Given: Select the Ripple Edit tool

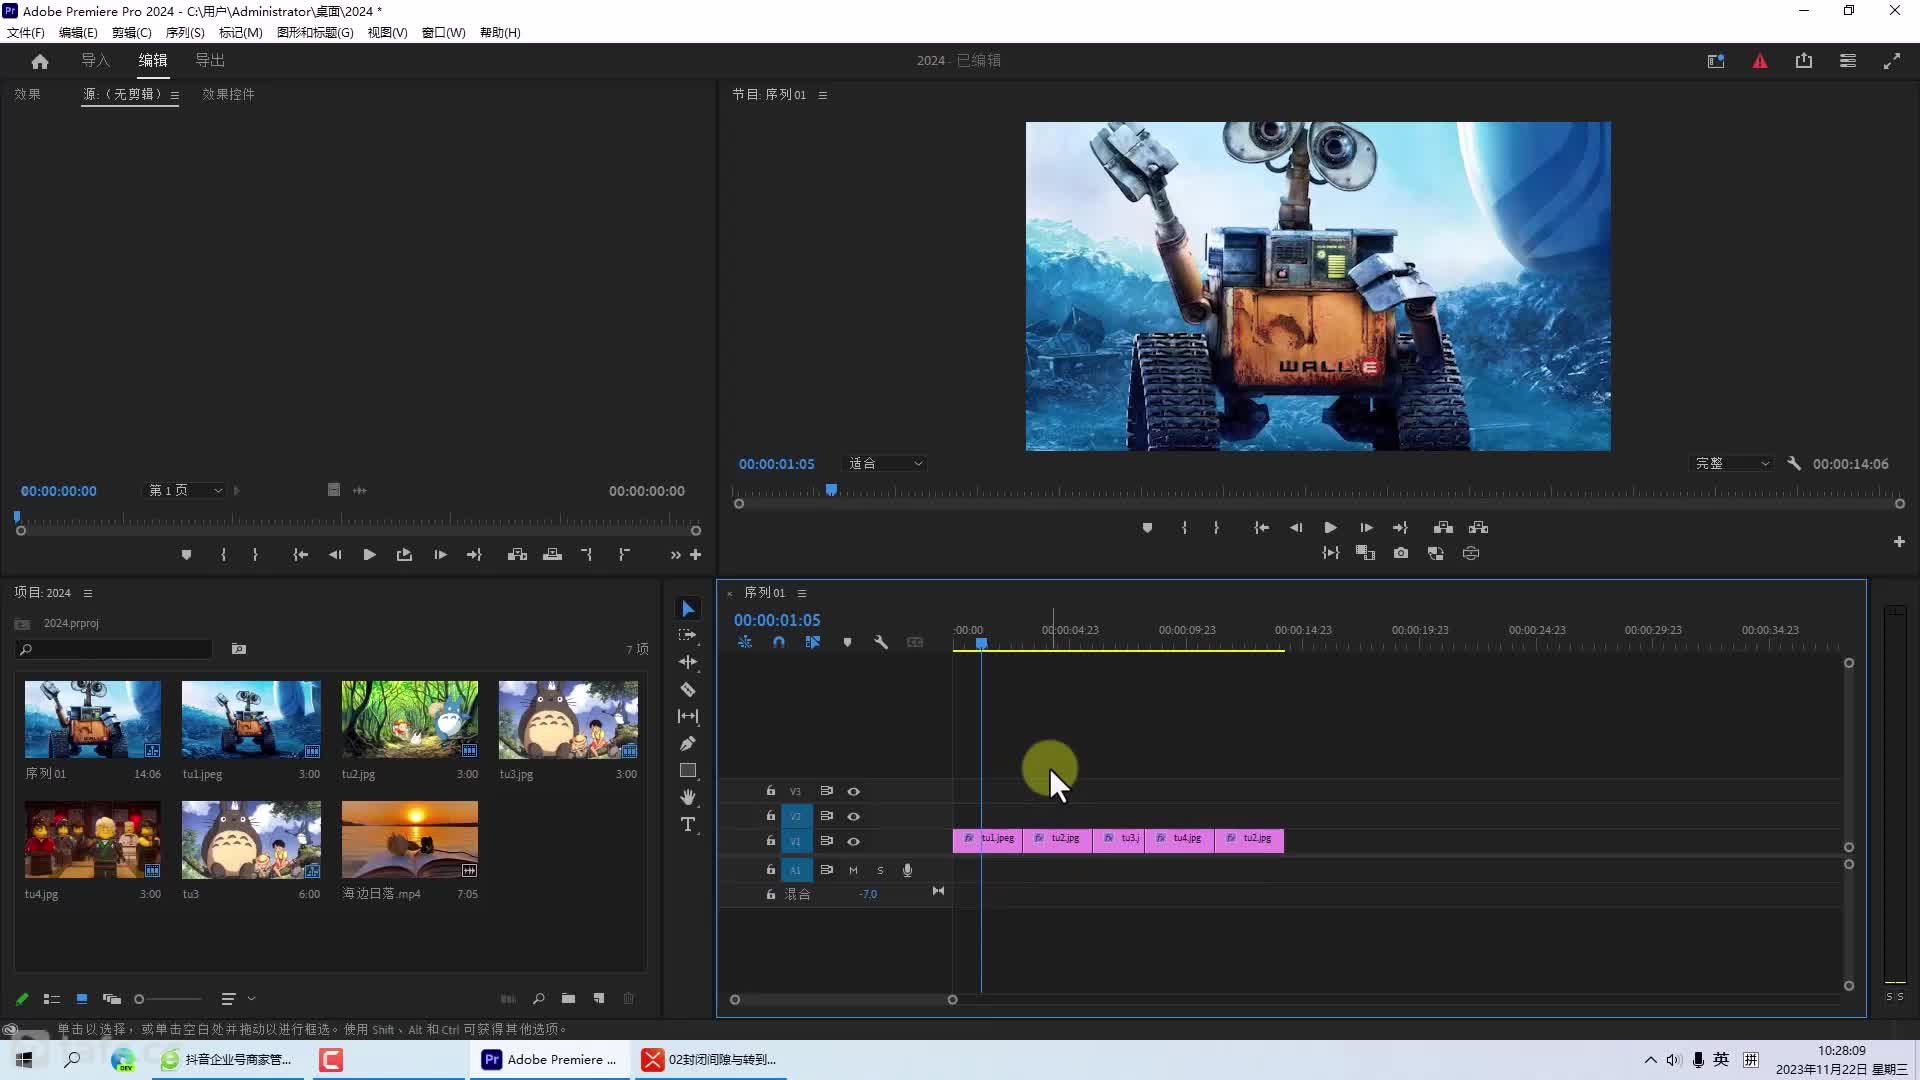Looking at the screenshot, I should point(688,662).
